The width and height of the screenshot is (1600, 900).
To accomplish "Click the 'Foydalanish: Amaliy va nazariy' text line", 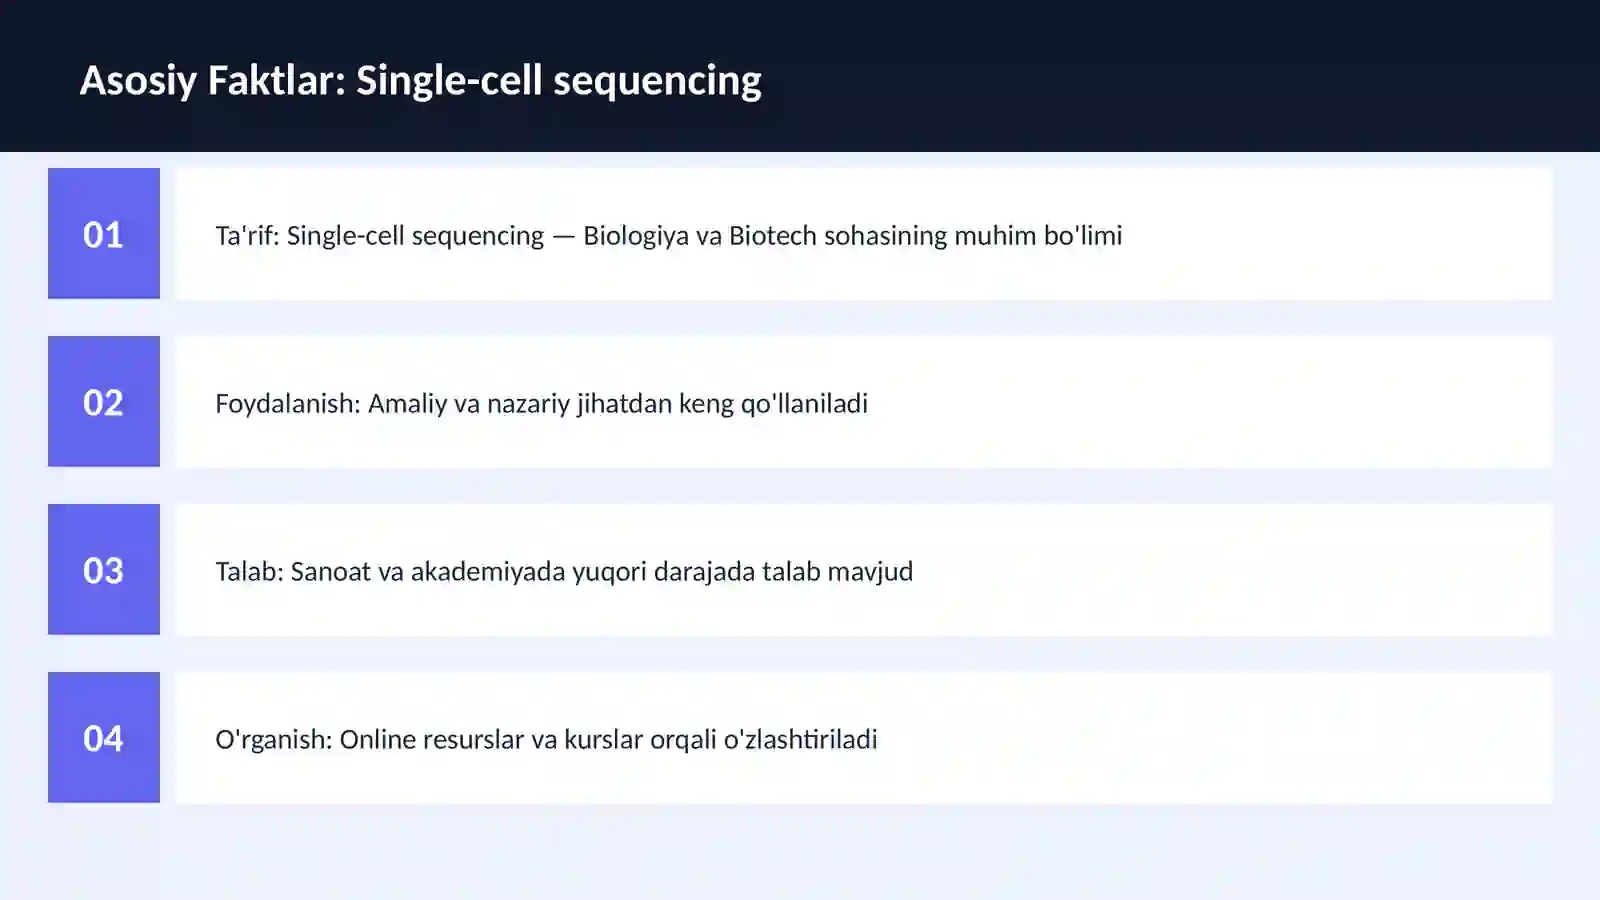I will coord(541,403).
